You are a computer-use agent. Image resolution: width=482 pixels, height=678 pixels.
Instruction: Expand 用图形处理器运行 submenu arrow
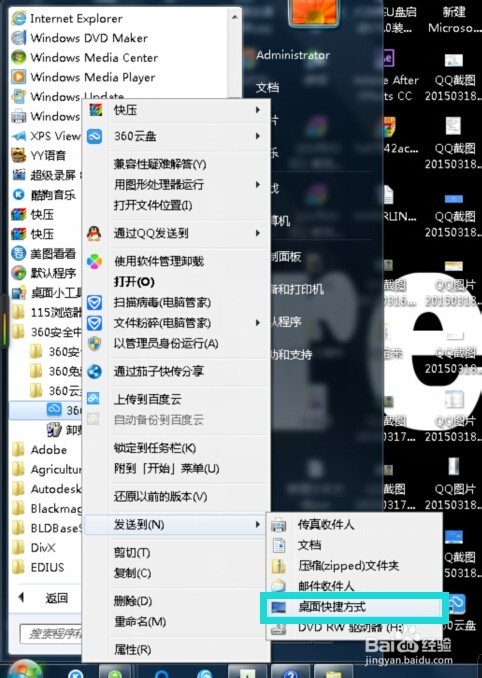[x=258, y=185]
